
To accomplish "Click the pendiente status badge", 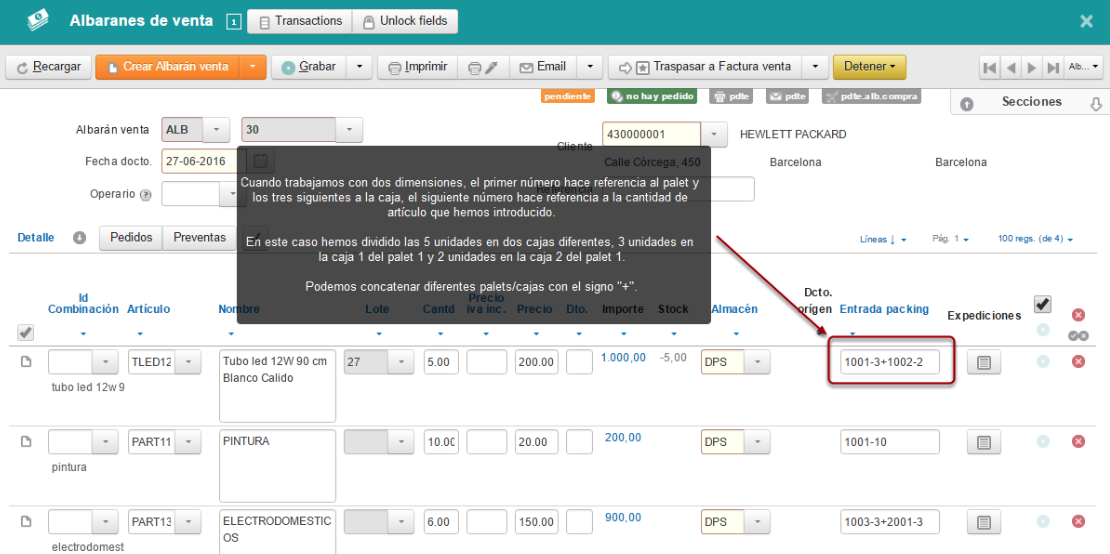I will click(x=568, y=97).
